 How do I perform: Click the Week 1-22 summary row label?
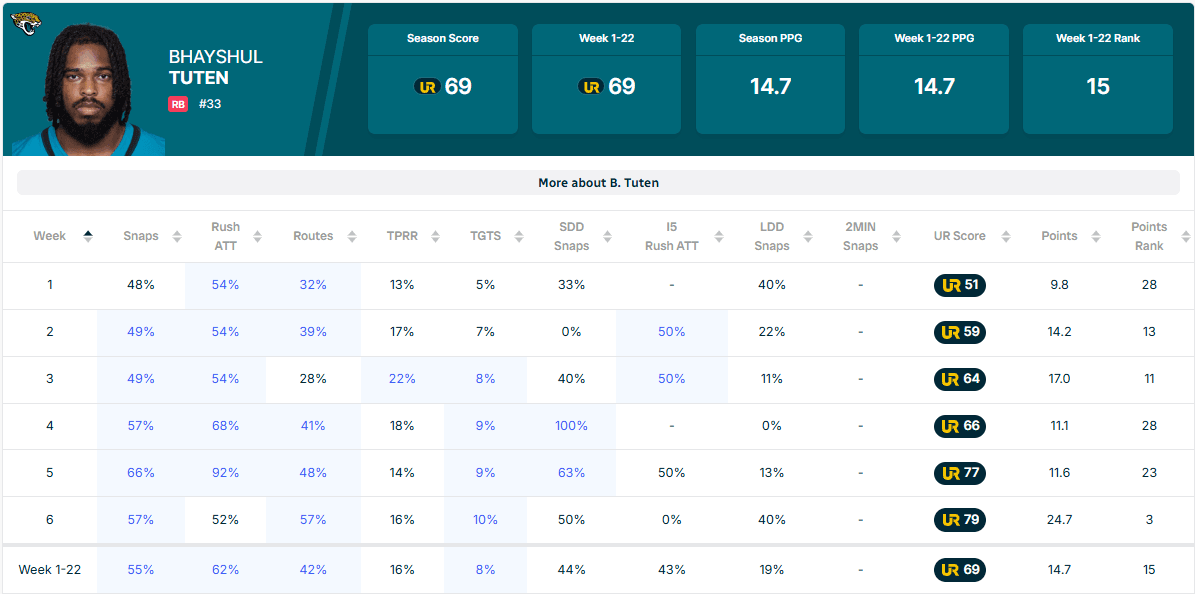(x=50, y=570)
